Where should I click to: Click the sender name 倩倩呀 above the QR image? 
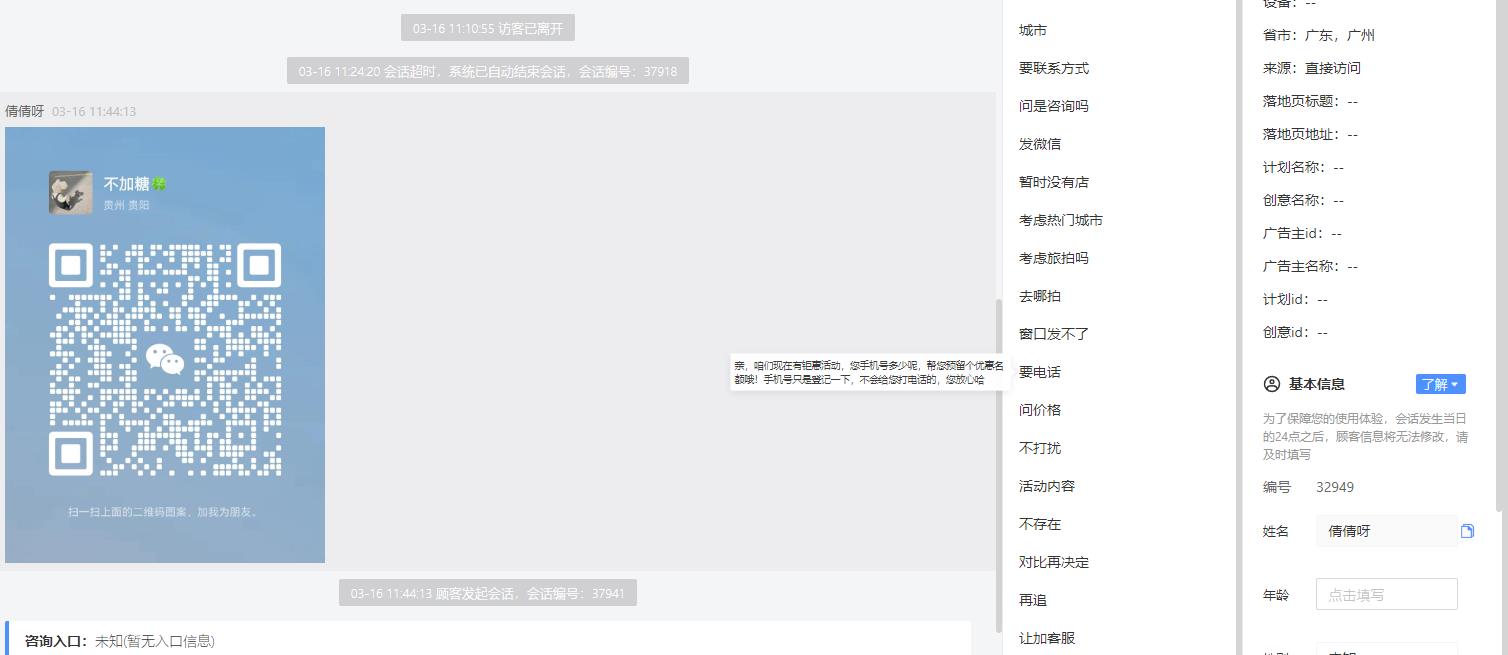[25, 111]
